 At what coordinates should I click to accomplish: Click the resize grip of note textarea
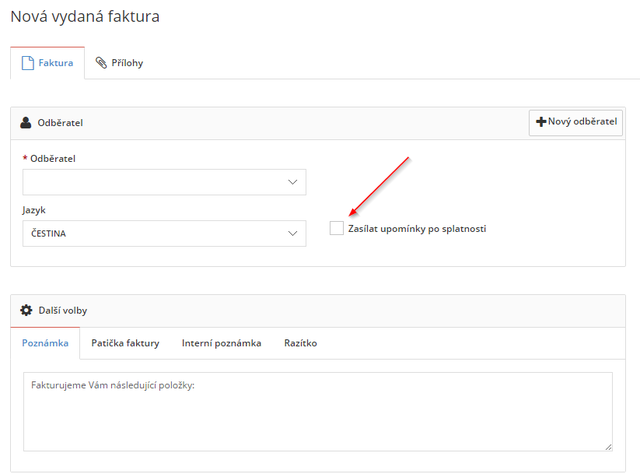point(608,447)
